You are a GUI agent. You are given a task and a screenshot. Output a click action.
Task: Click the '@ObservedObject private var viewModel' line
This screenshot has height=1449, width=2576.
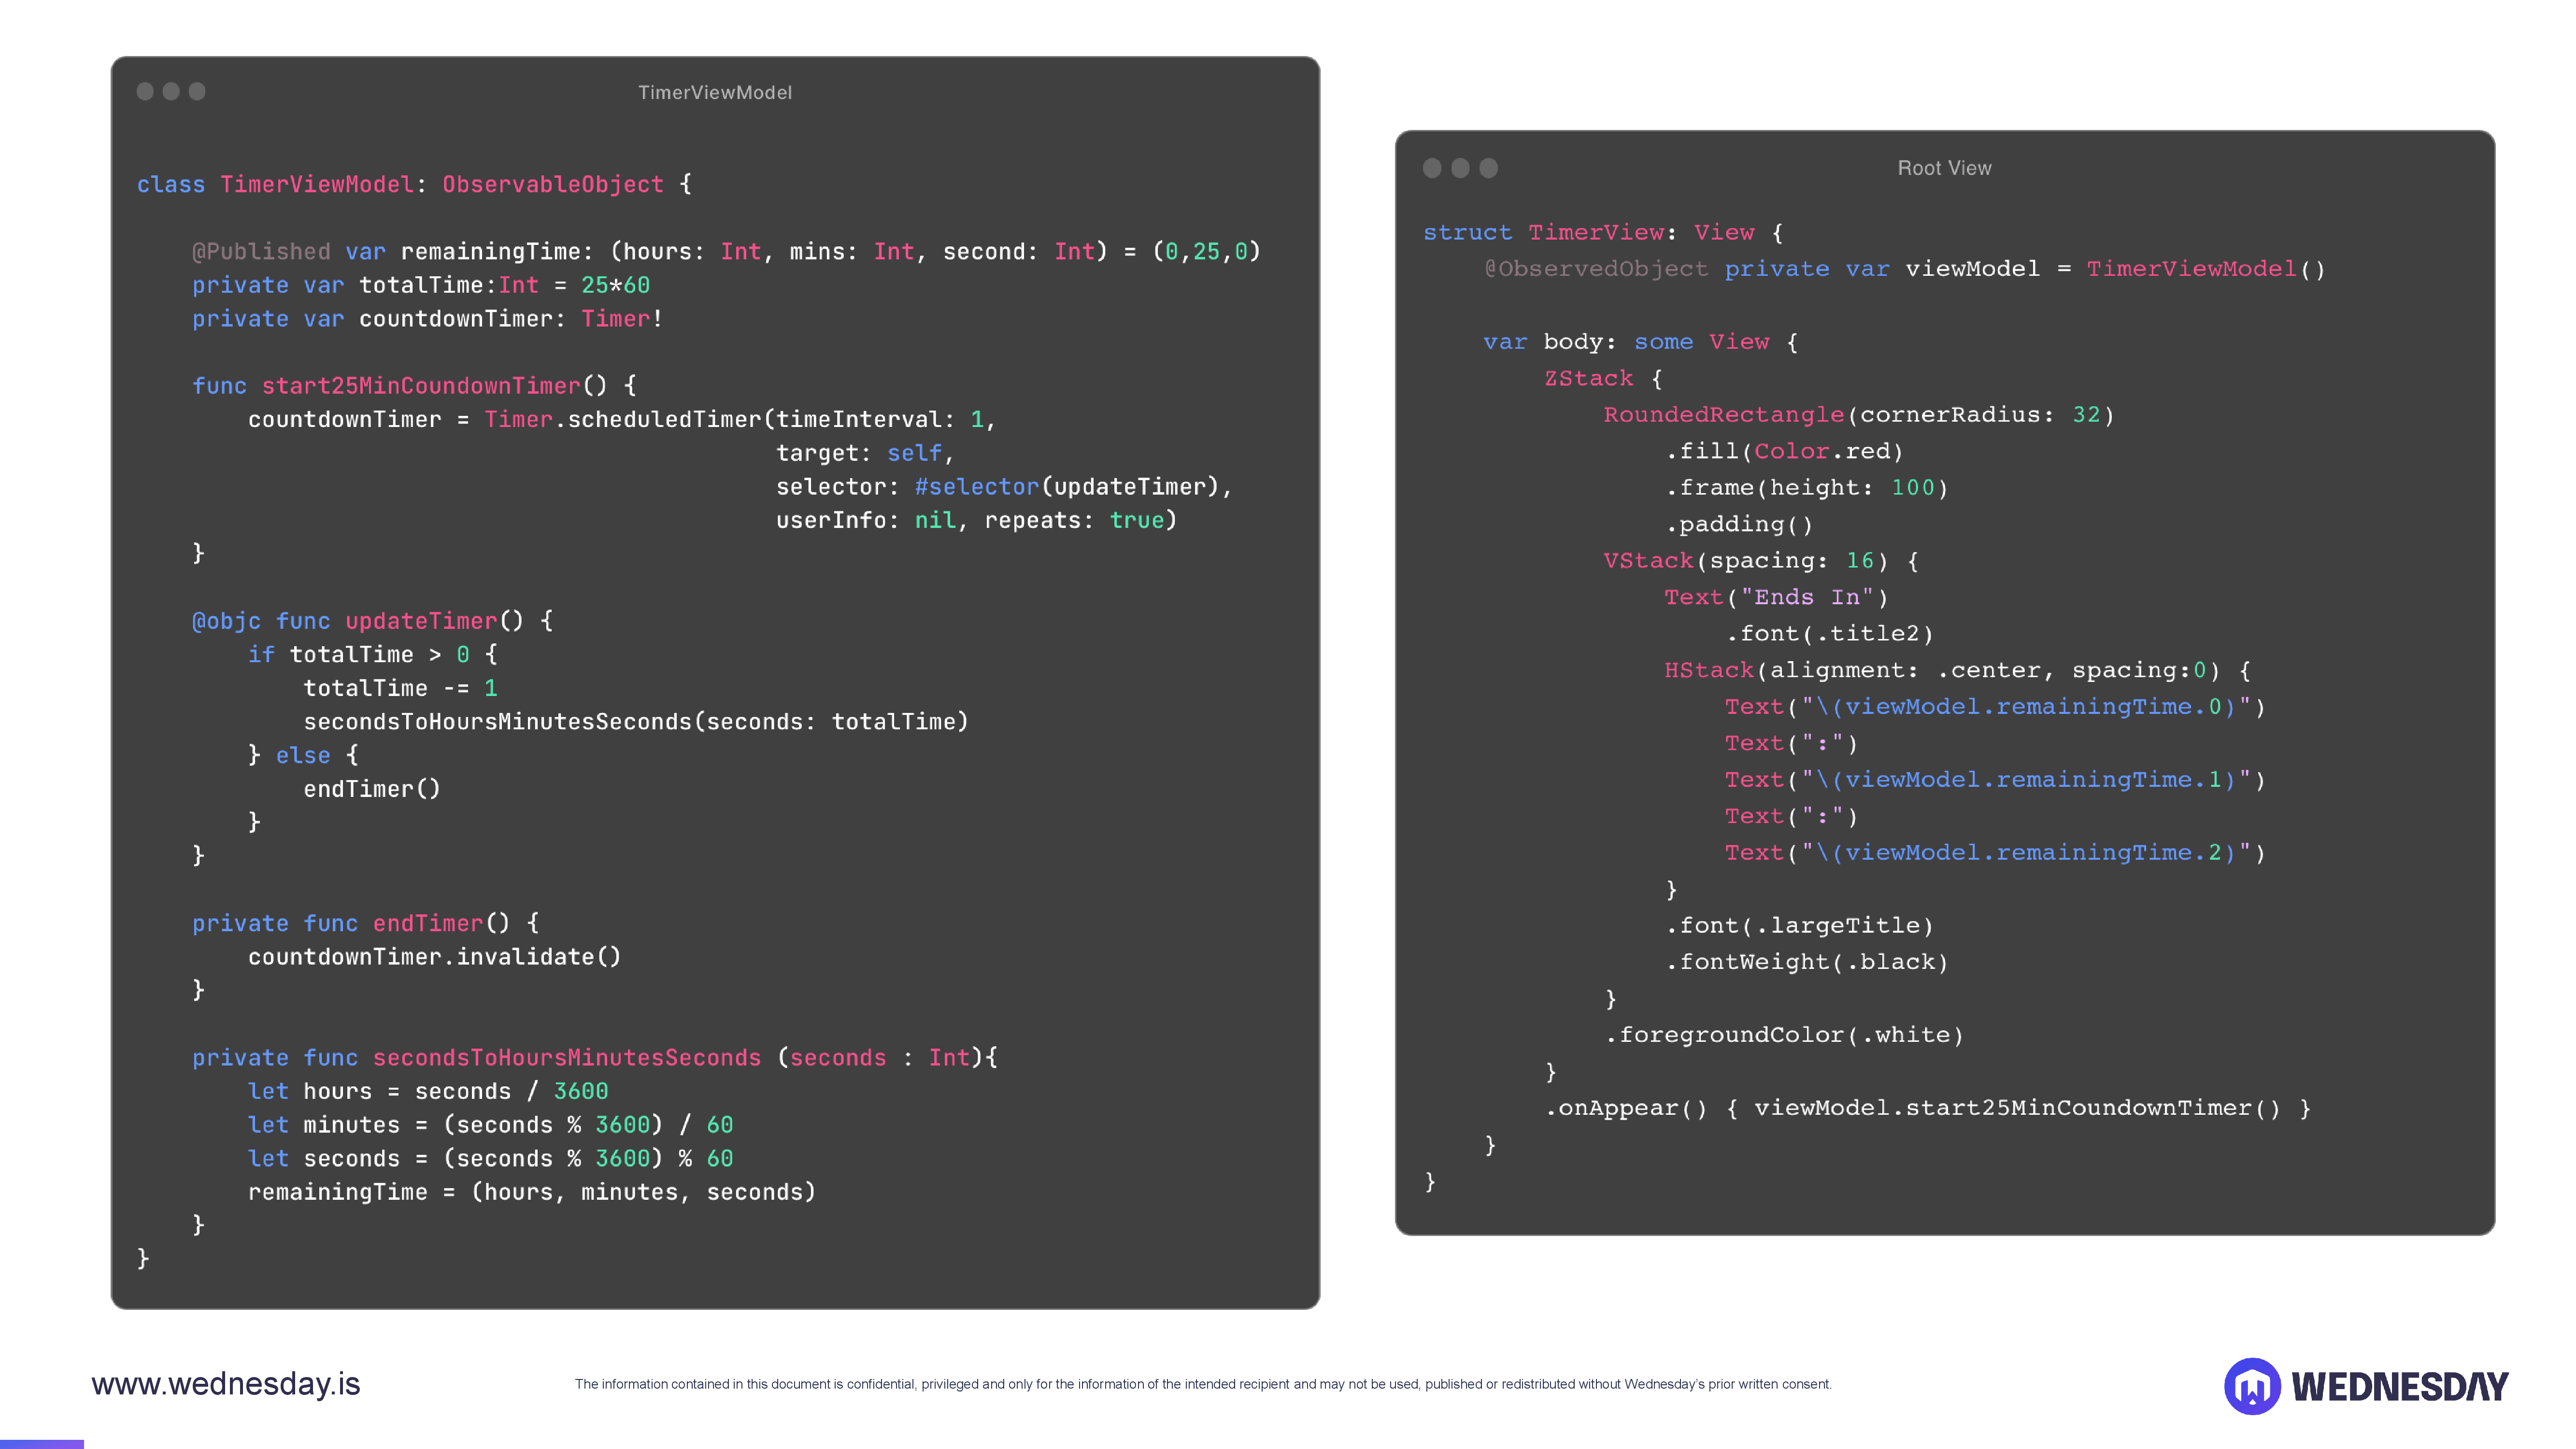coord(1905,269)
